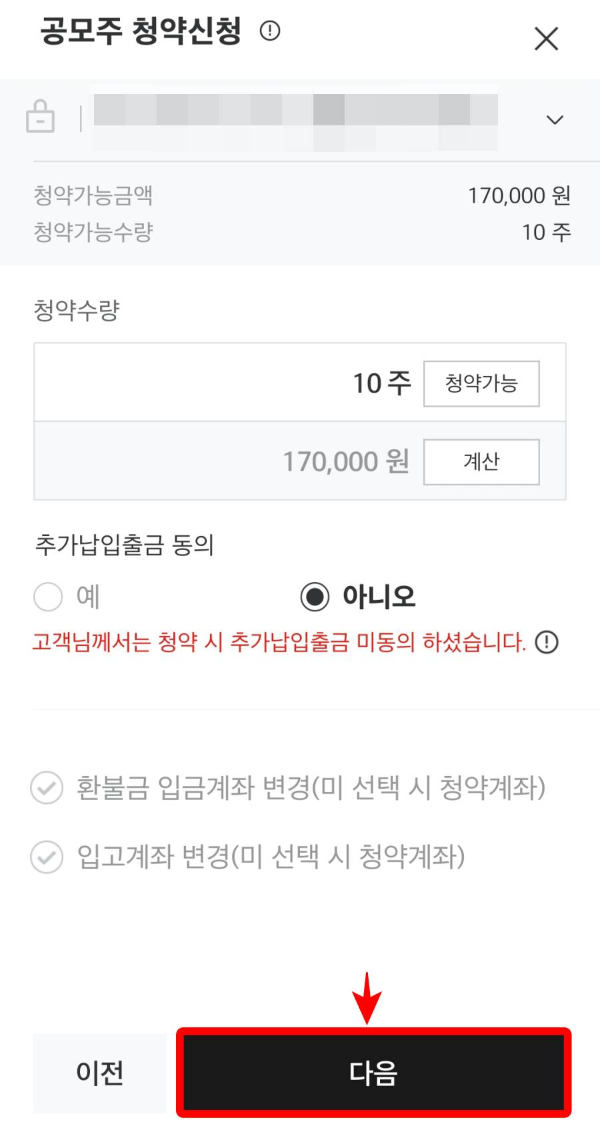The height and width of the screenshot is (1125, 600).
Task: Open the masked account picker chevron
Action: [555, 118]
